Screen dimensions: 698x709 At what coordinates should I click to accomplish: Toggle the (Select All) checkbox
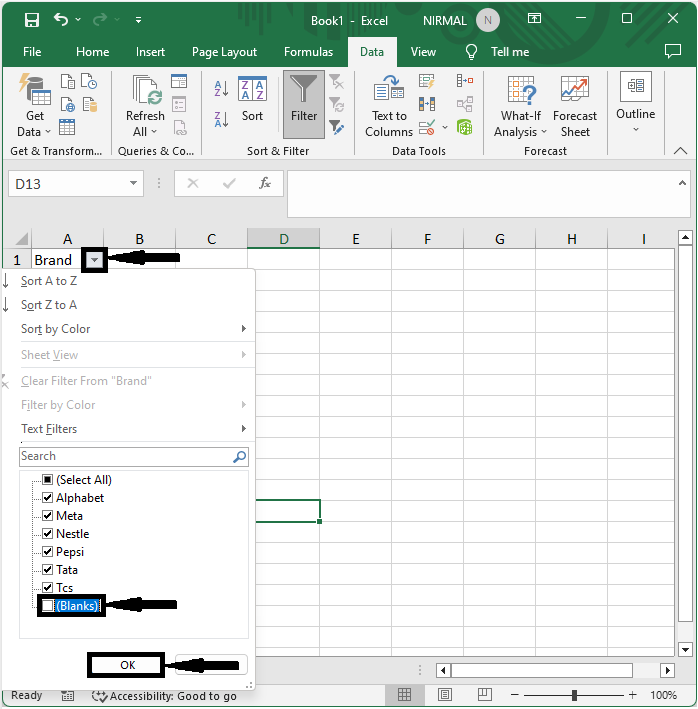click(47, 479)
